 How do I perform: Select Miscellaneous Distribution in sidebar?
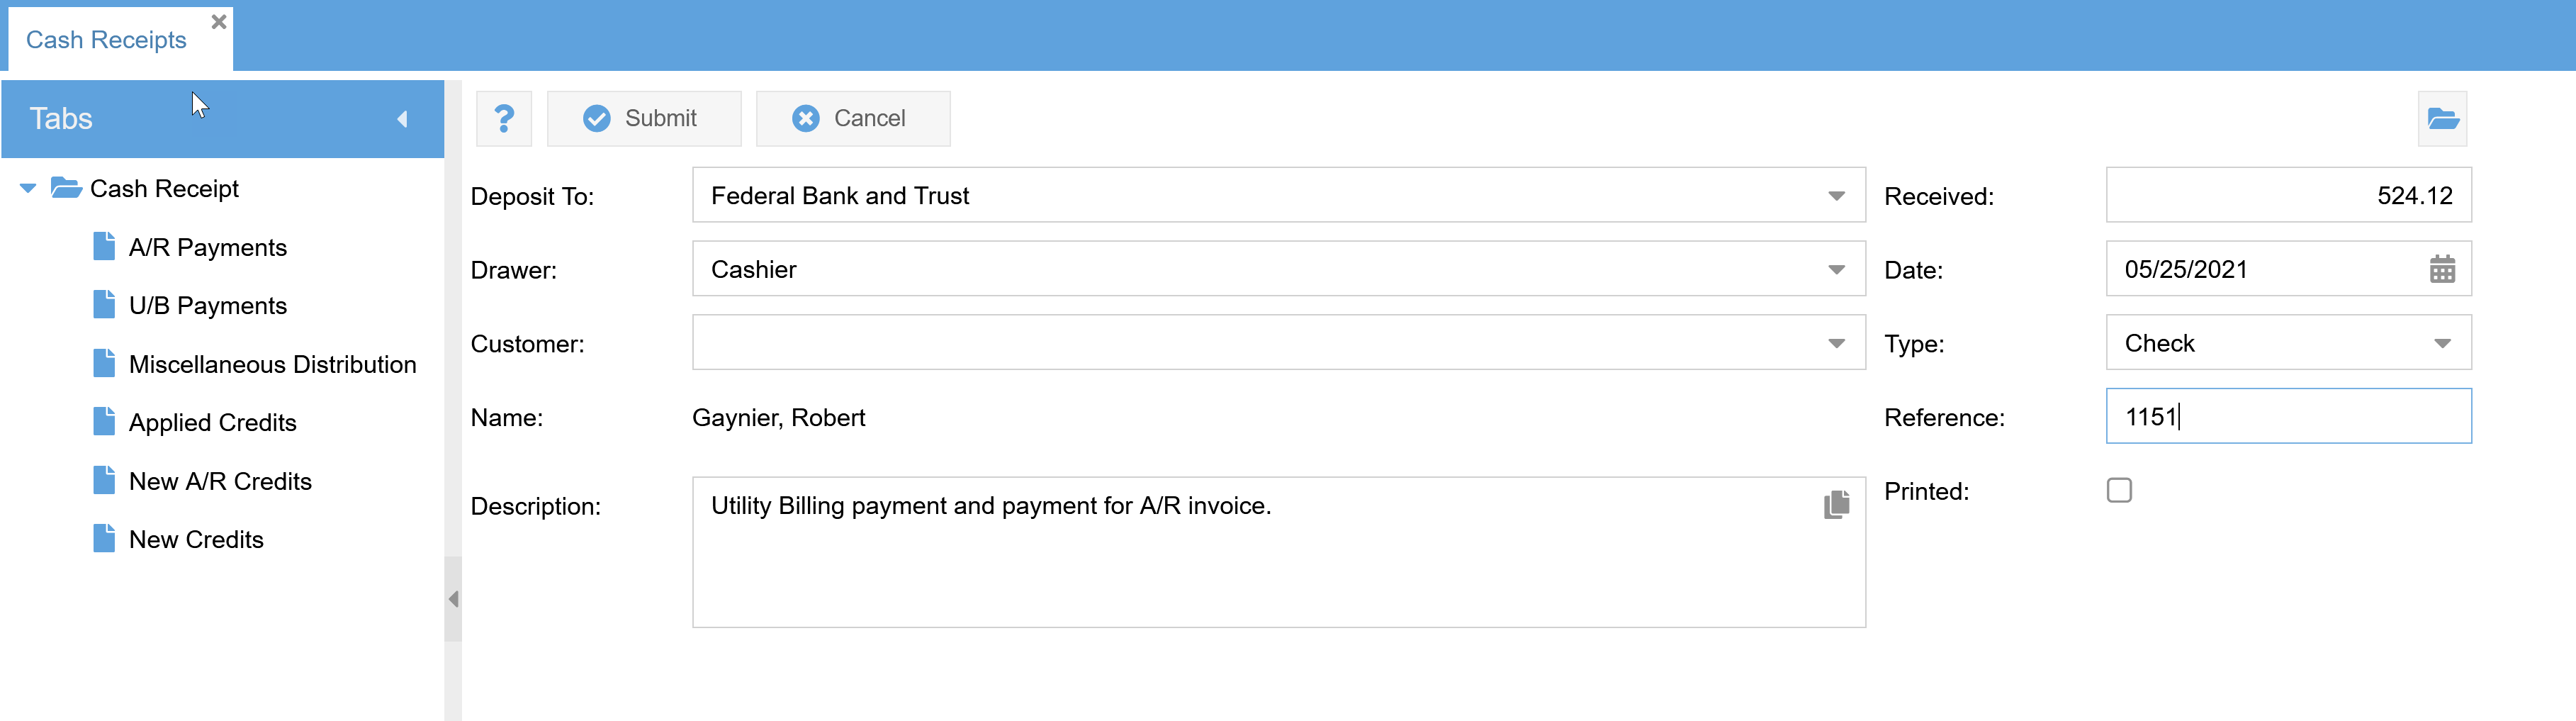point(272,364)
